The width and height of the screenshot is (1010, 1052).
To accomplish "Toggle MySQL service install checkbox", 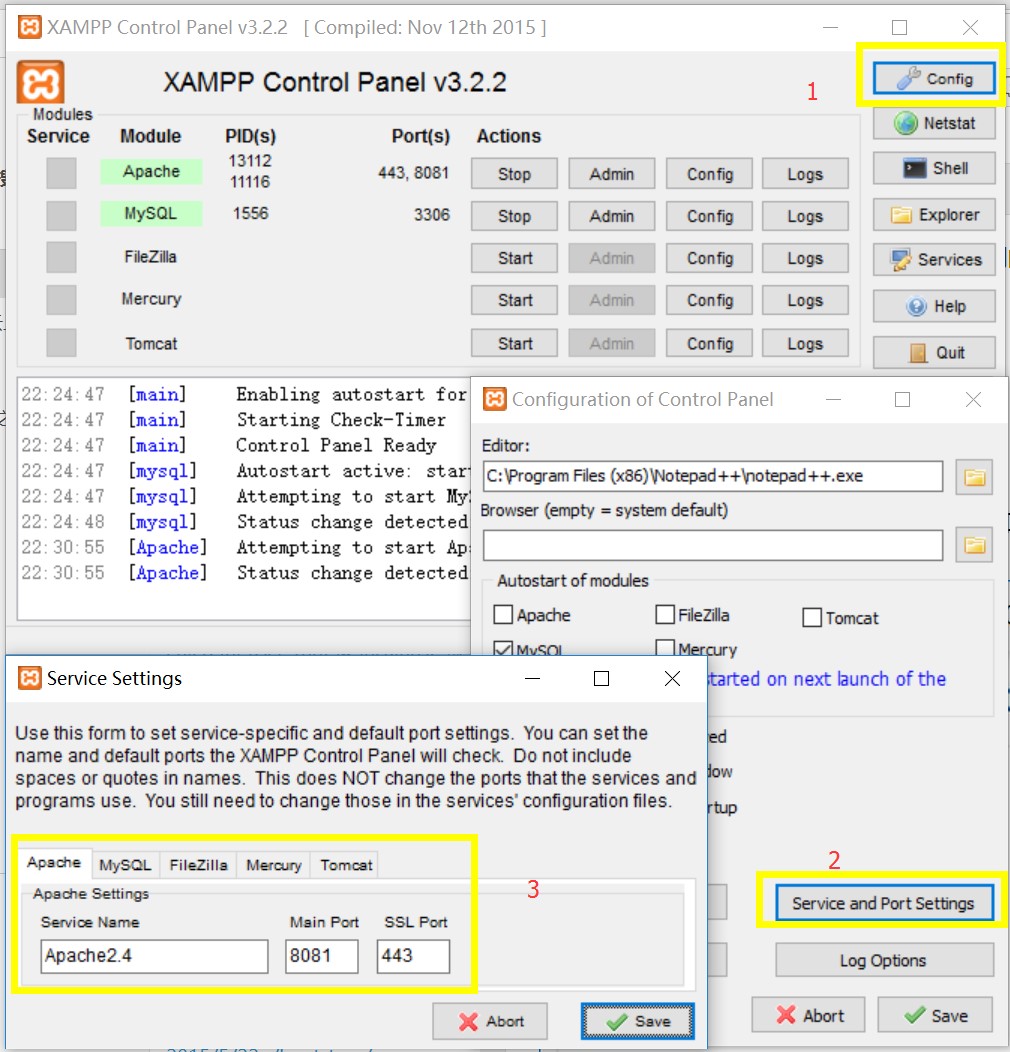I will point(61,215).
